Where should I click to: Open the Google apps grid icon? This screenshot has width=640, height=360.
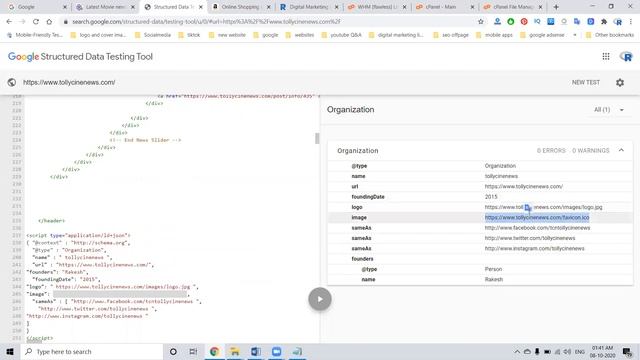tap(606, 57)
